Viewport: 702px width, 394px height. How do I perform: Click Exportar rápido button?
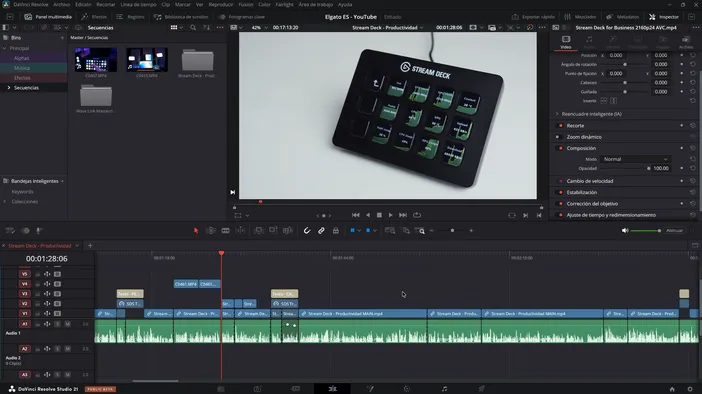point(533,17)
